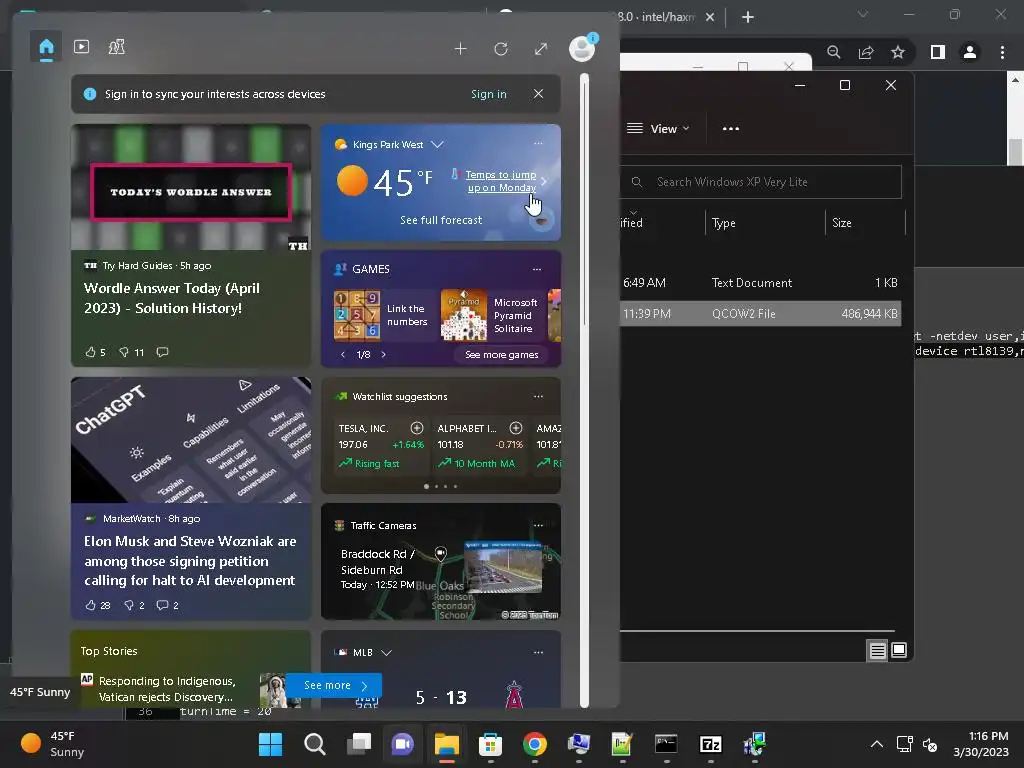
Task: Click the widgets panel scrollbar
Action: tap(584, 391)
